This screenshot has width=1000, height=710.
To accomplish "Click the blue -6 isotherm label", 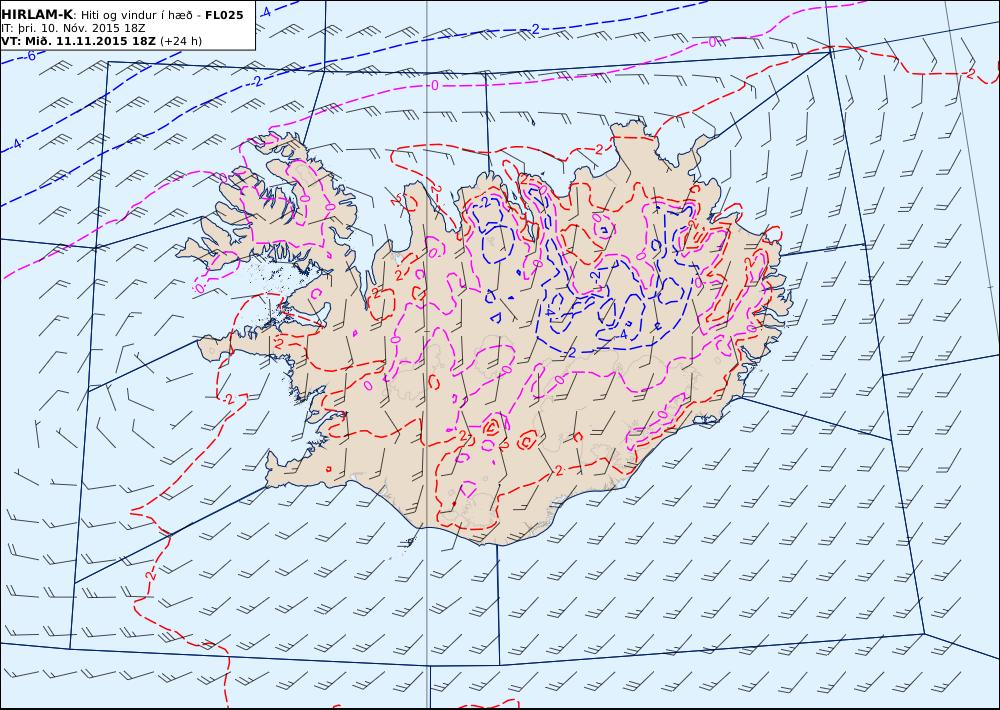I will [x=29, y=56].
